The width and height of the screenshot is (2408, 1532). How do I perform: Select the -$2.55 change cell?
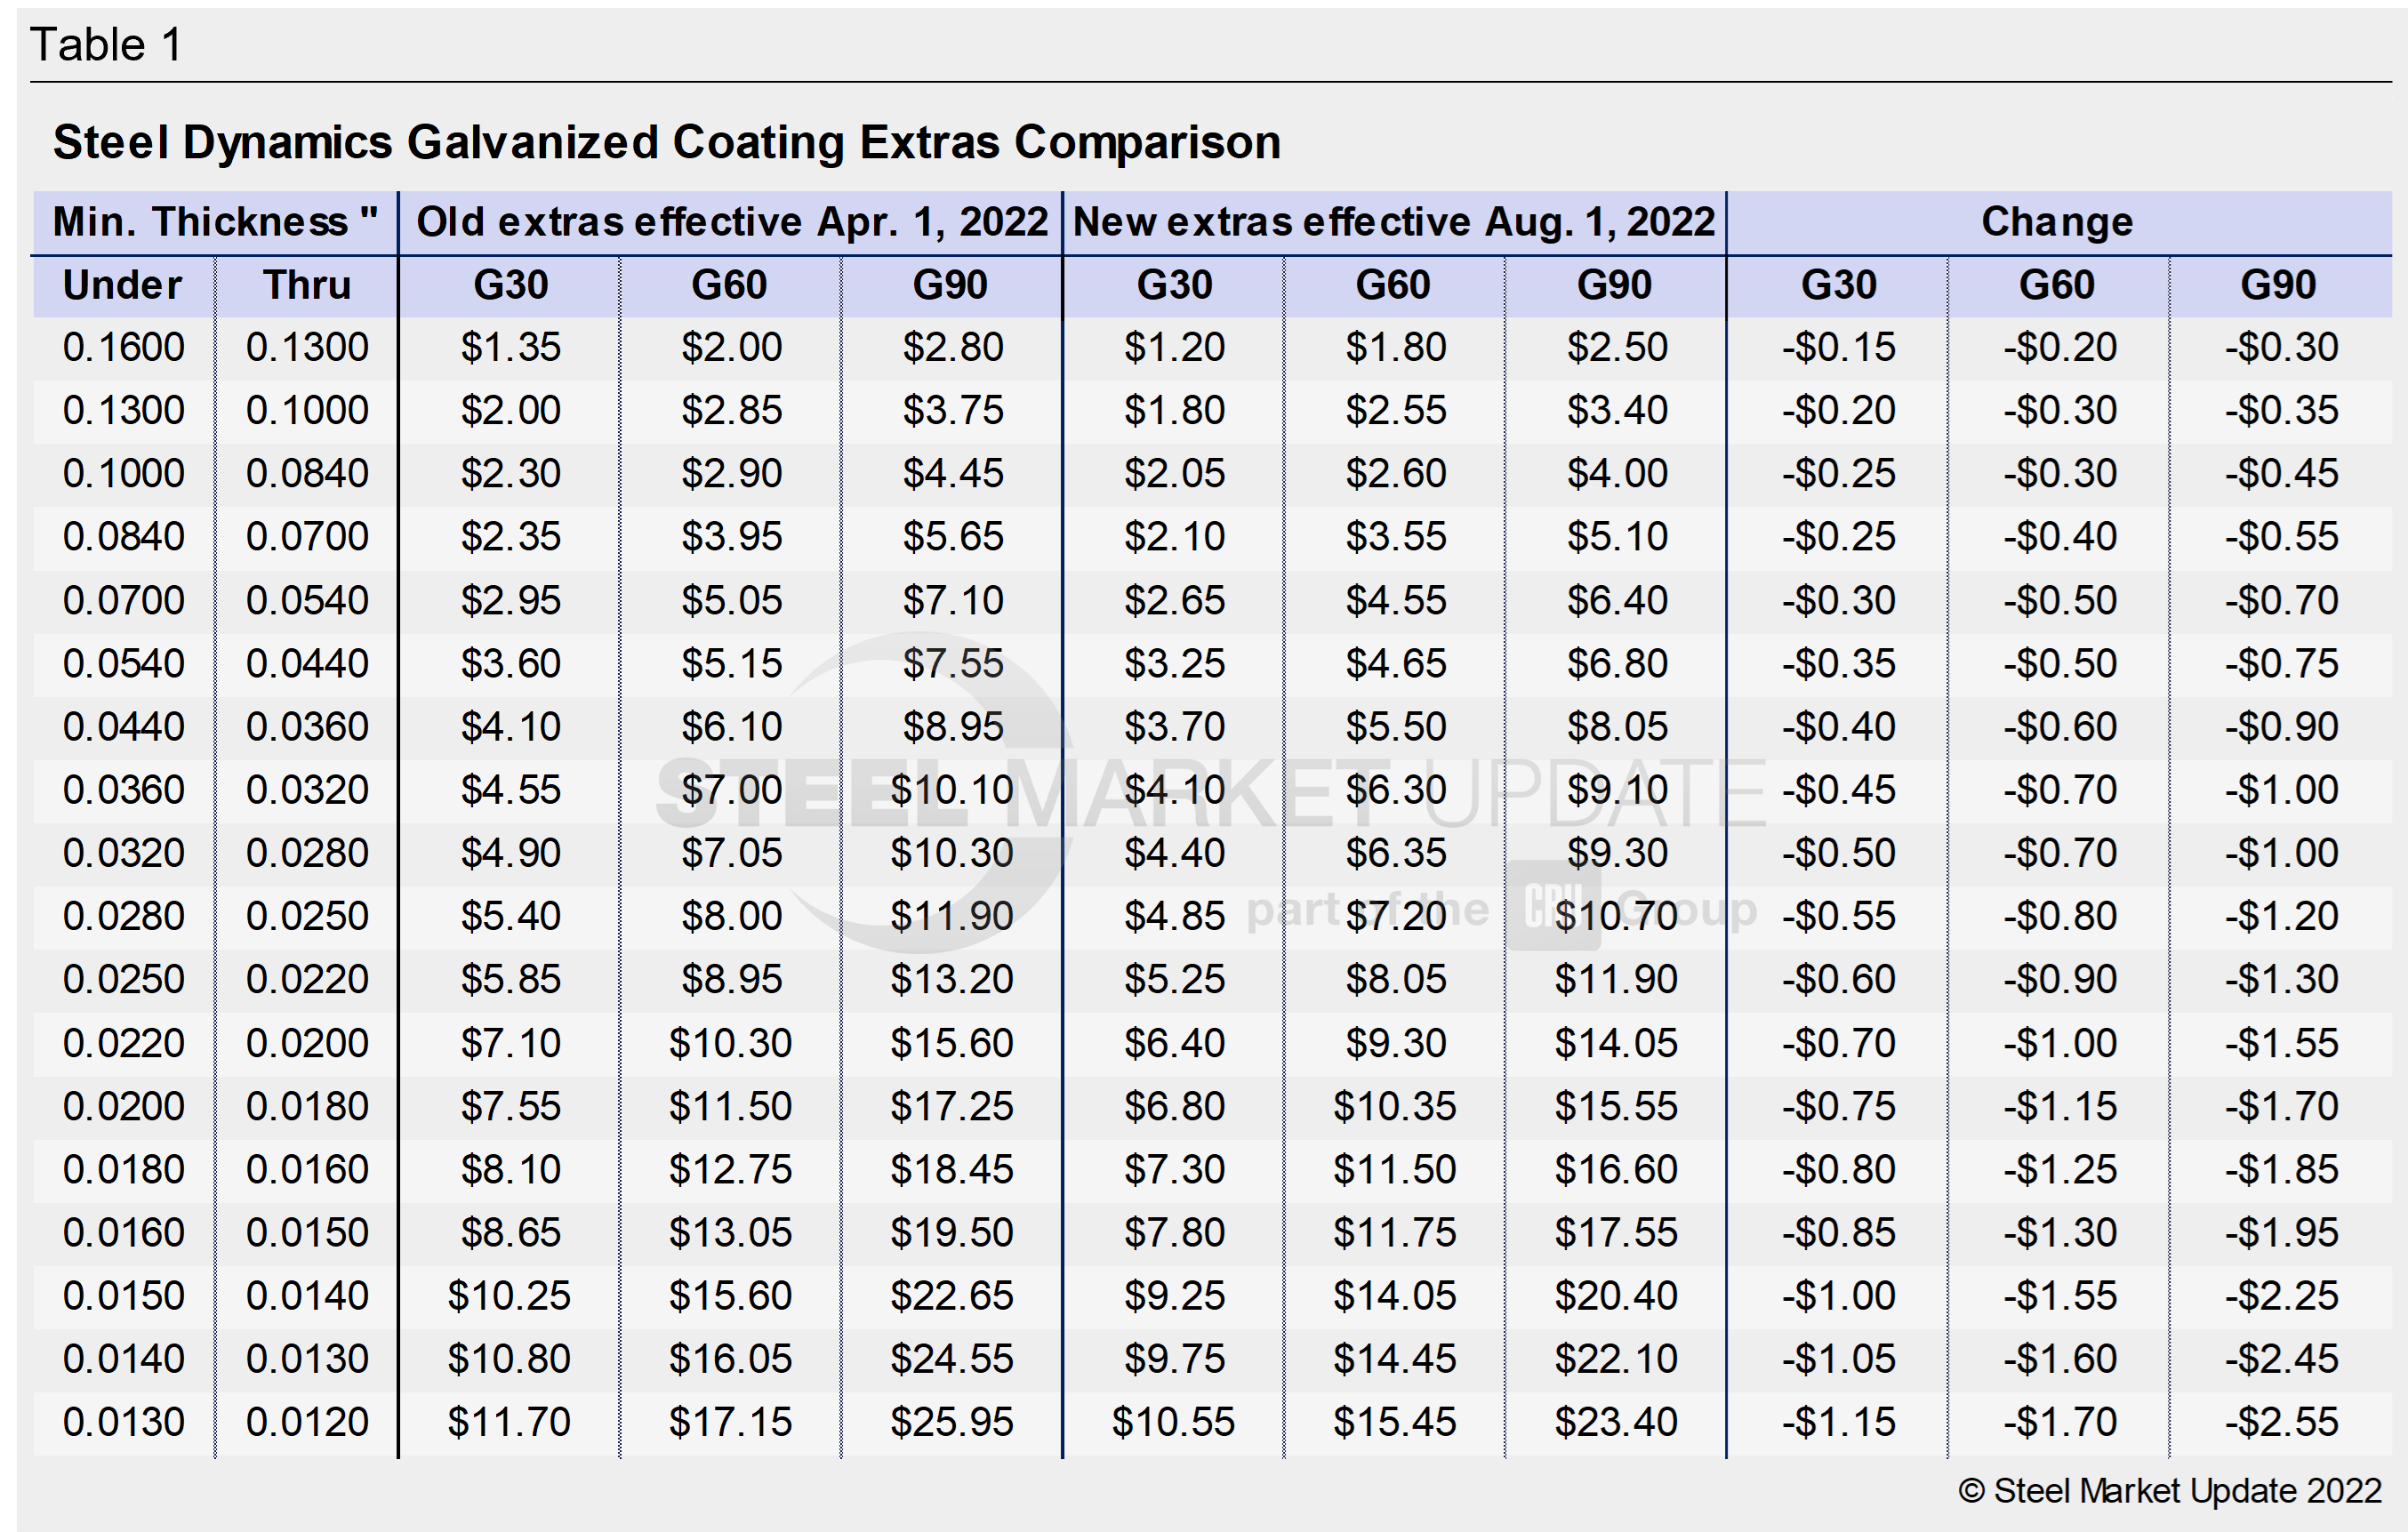[2281, 1422]
